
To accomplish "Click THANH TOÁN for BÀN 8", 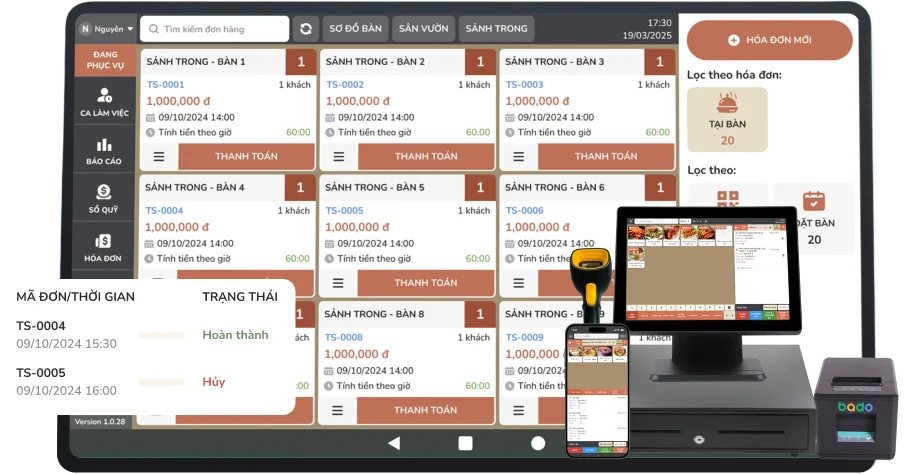I will pos(425,410).
